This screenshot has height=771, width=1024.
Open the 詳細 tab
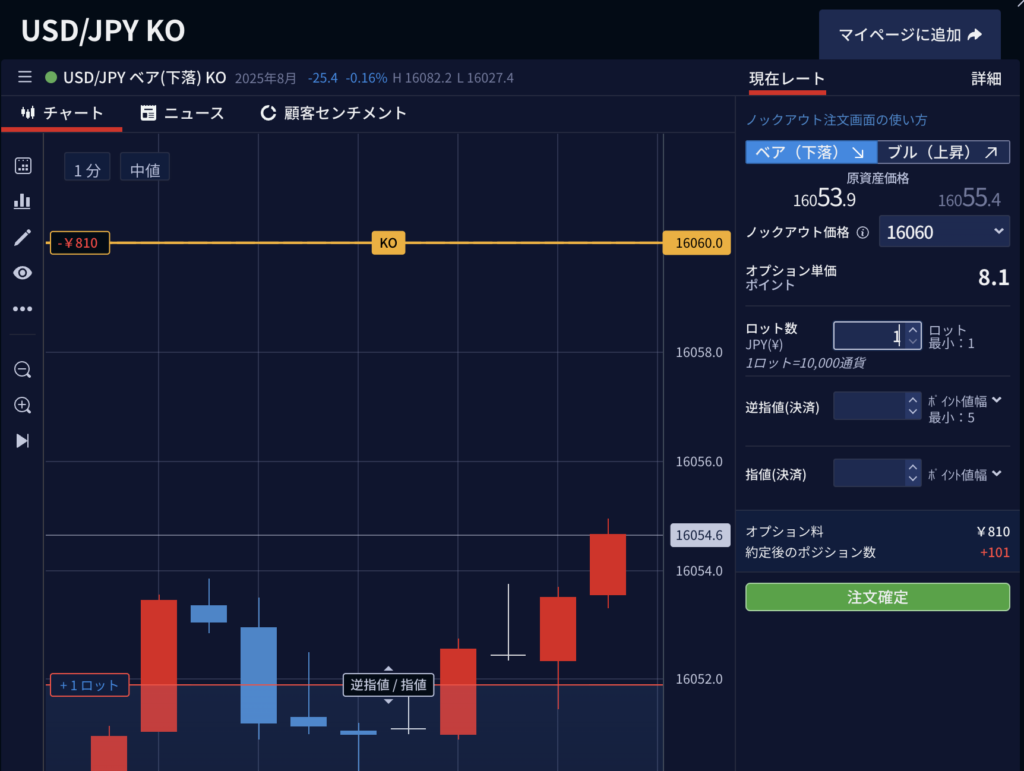tap(985, 79)
